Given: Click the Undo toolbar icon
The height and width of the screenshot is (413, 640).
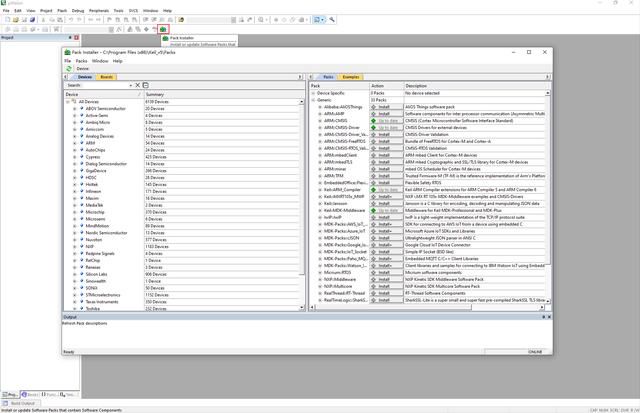Looking at the screenshot, I should pyautogui.click(x=71, y=20).
